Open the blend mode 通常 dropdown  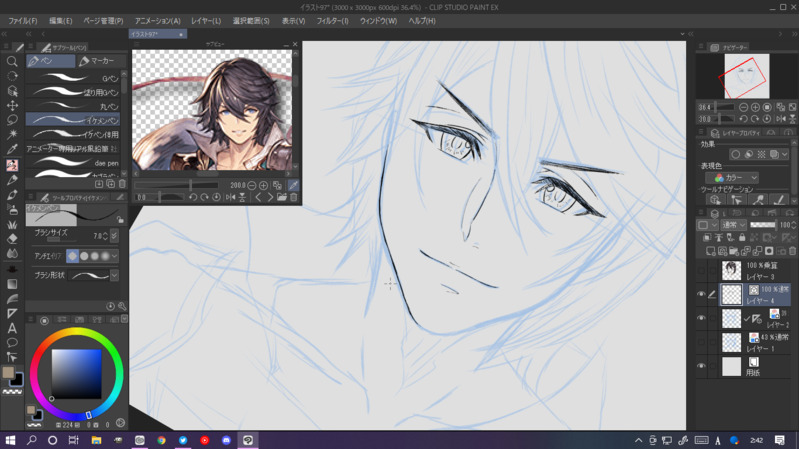tap(734, 225)
